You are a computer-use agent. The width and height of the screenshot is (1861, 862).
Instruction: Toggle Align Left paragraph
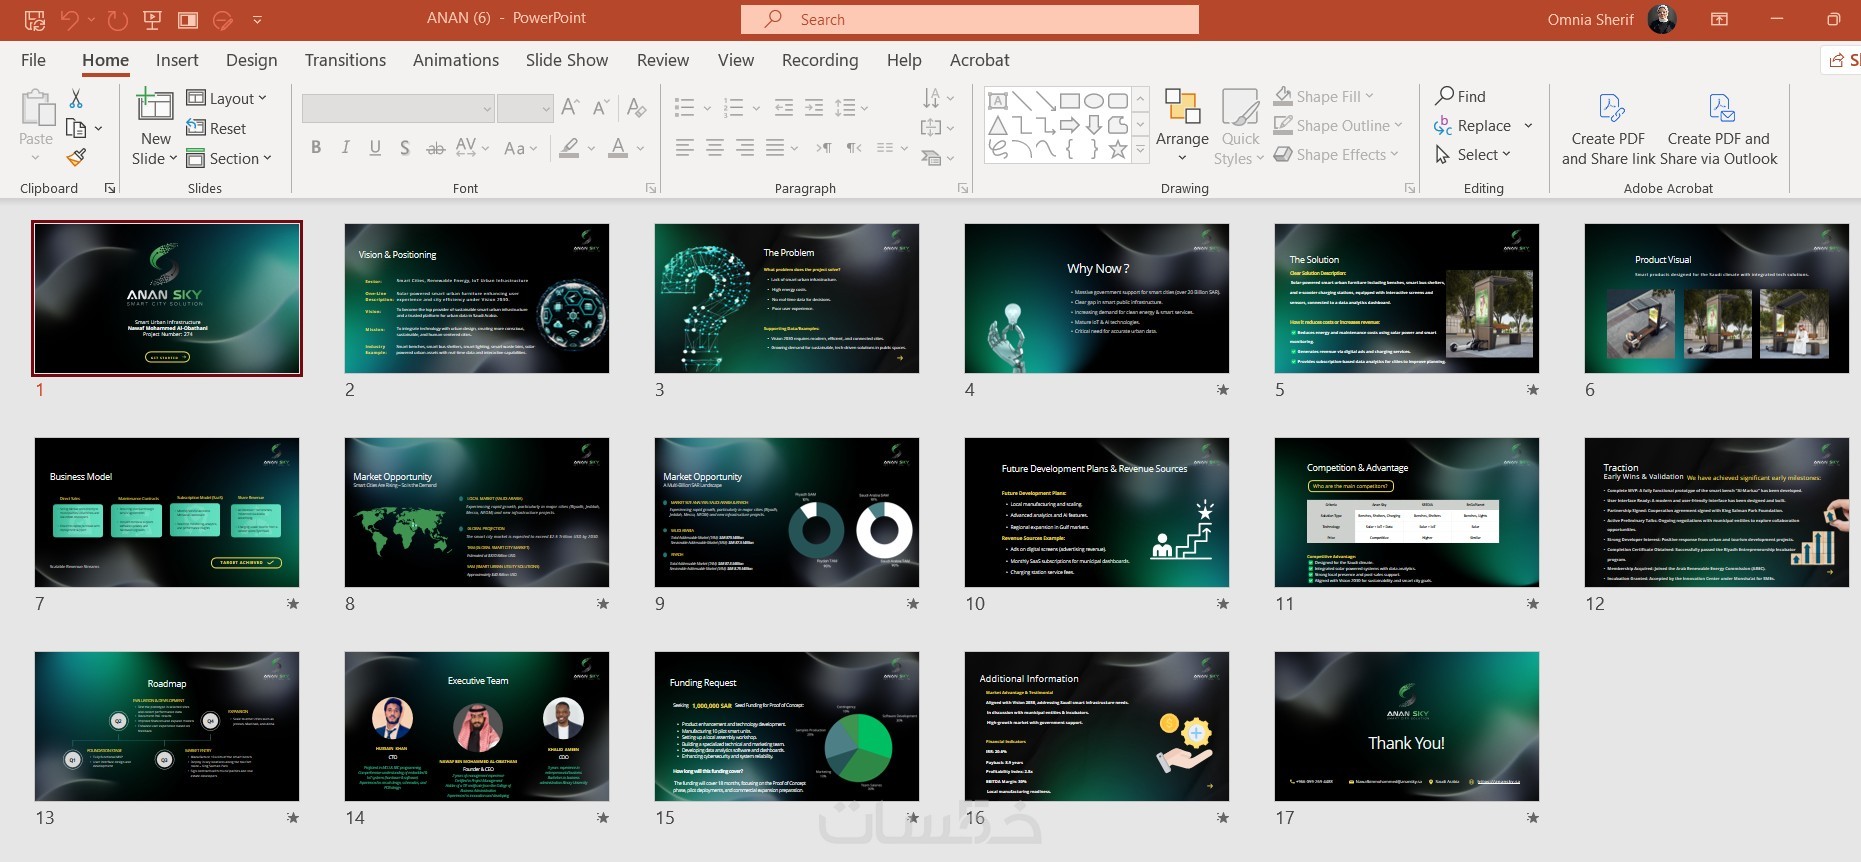[x=685, y=148]
